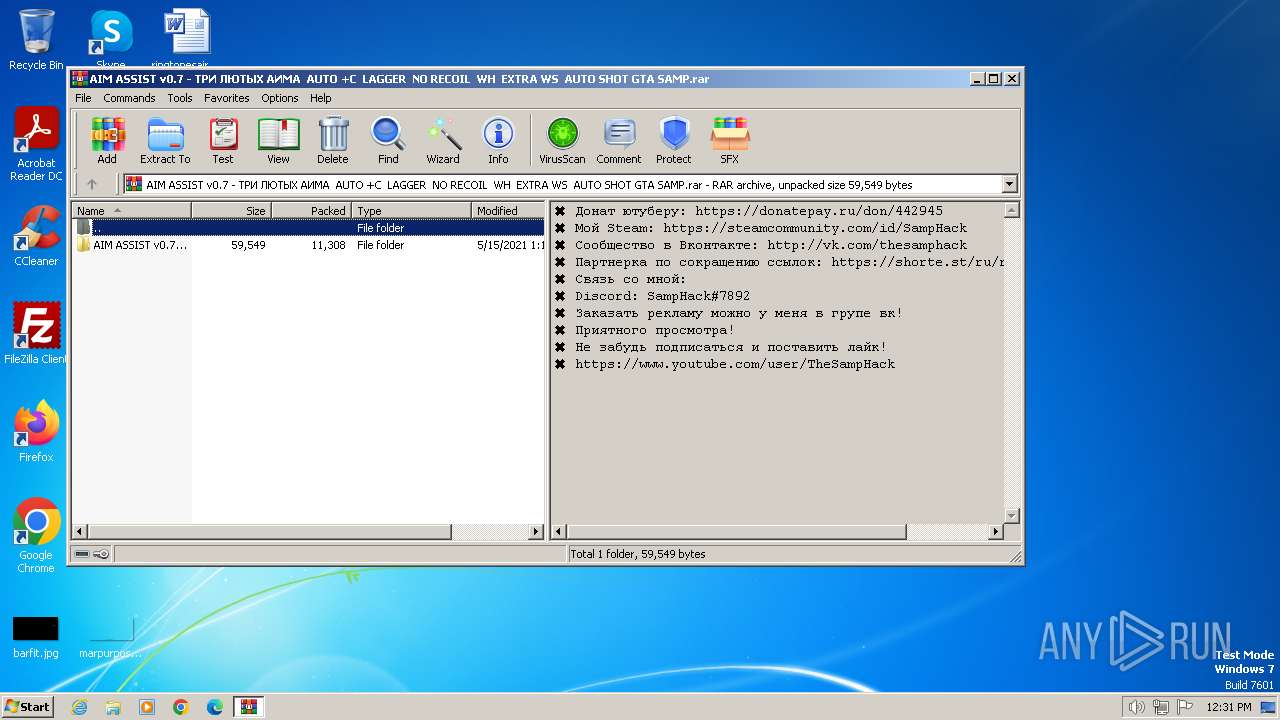
Task: Sort files by Name column
Action: click(x=132, y=210)
